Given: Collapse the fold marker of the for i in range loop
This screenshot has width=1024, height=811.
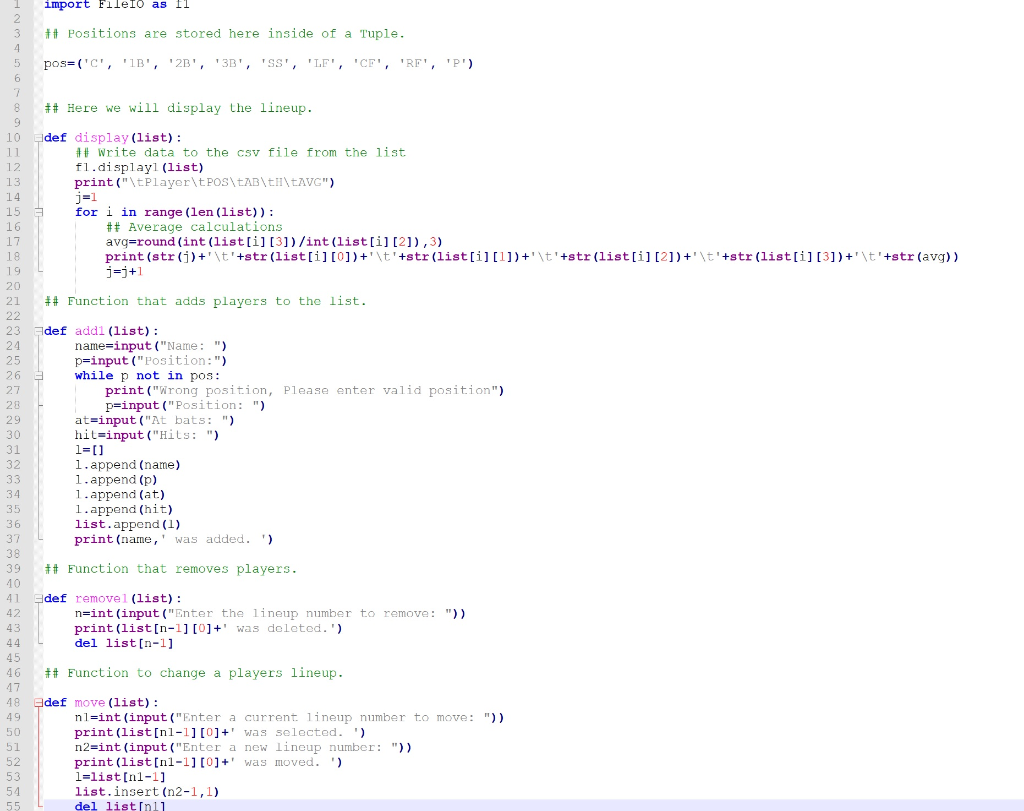Looking at the screenshot, I should (39, 212).
